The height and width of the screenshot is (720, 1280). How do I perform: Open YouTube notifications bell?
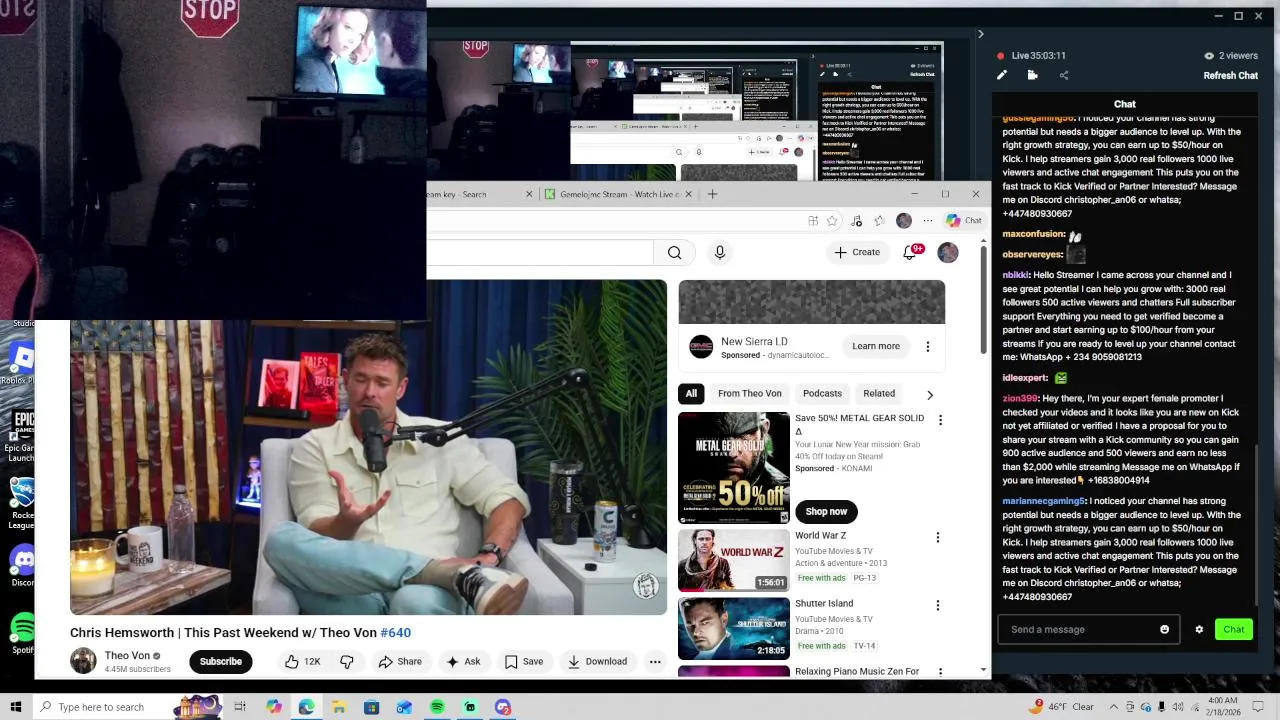pos(910,252)
